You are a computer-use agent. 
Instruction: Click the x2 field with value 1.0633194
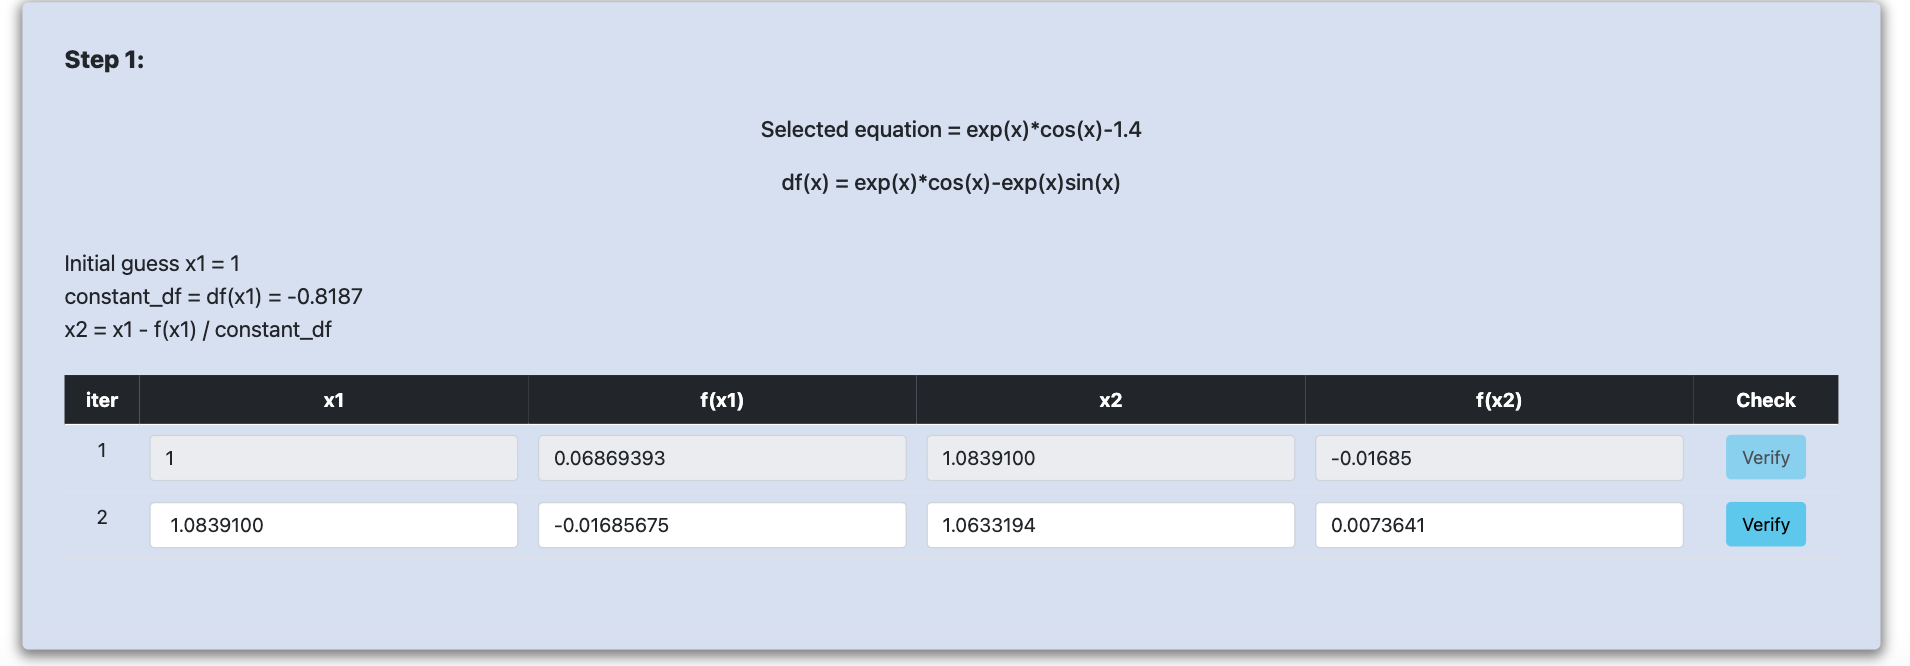1111,525
